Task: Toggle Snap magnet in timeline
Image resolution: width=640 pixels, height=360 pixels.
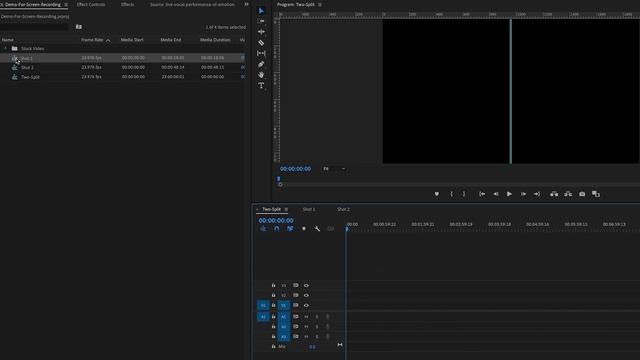Action: [x=277, y=229]
